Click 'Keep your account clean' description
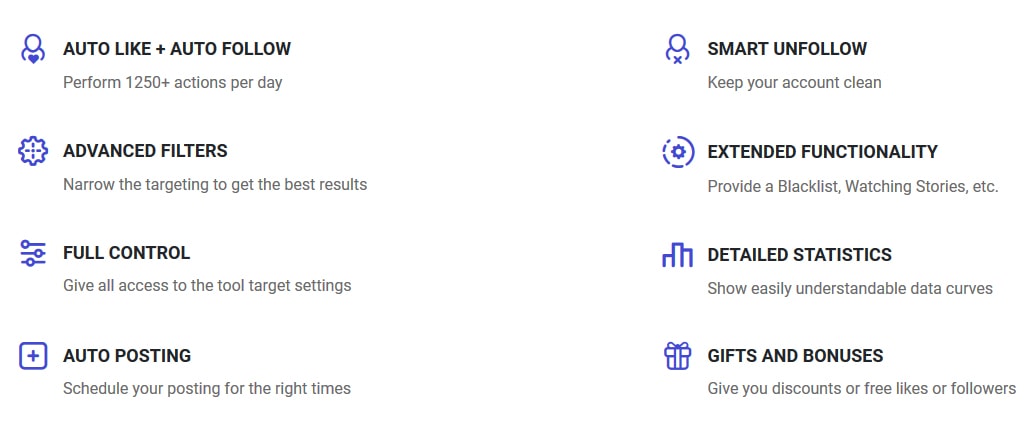This screenshot has width=1030, height=424. [x=794, y=83]
